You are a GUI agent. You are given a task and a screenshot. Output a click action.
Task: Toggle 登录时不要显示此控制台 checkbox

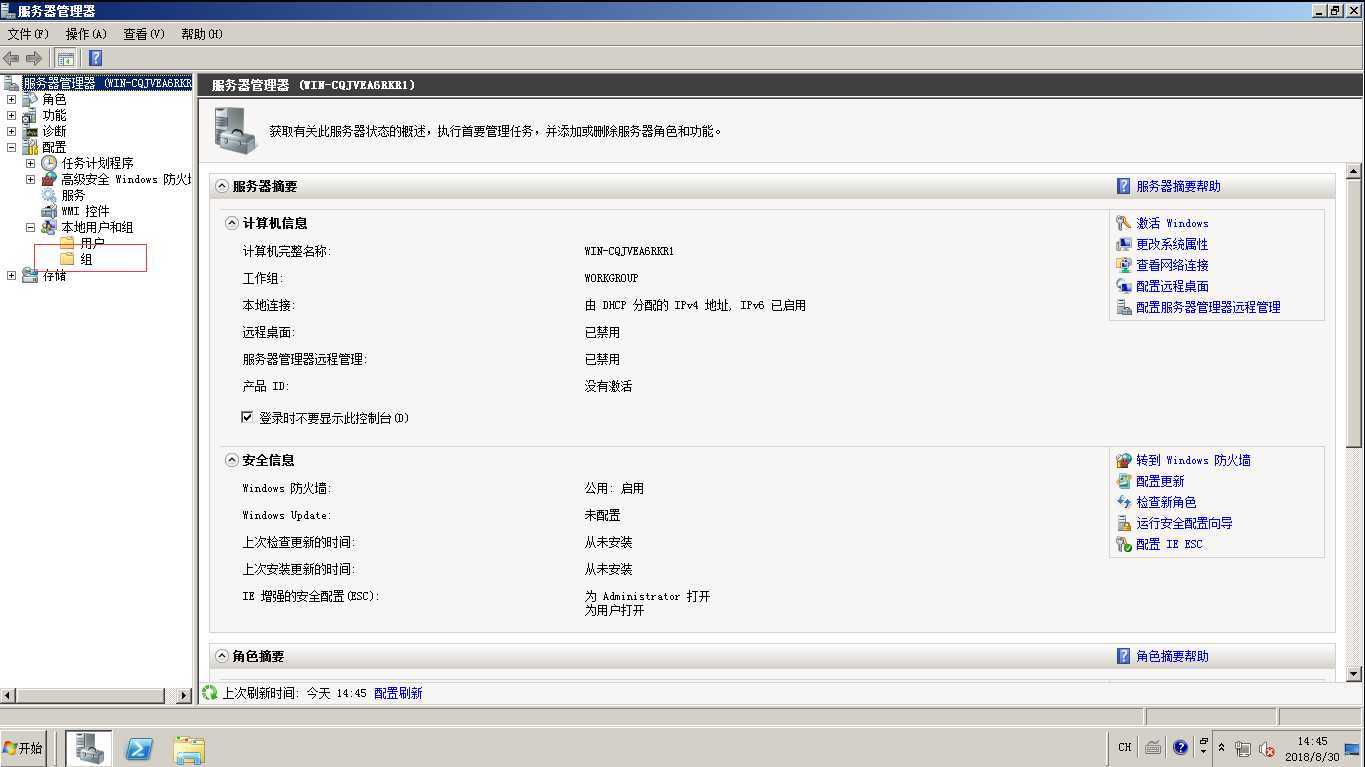coord(247,417)
